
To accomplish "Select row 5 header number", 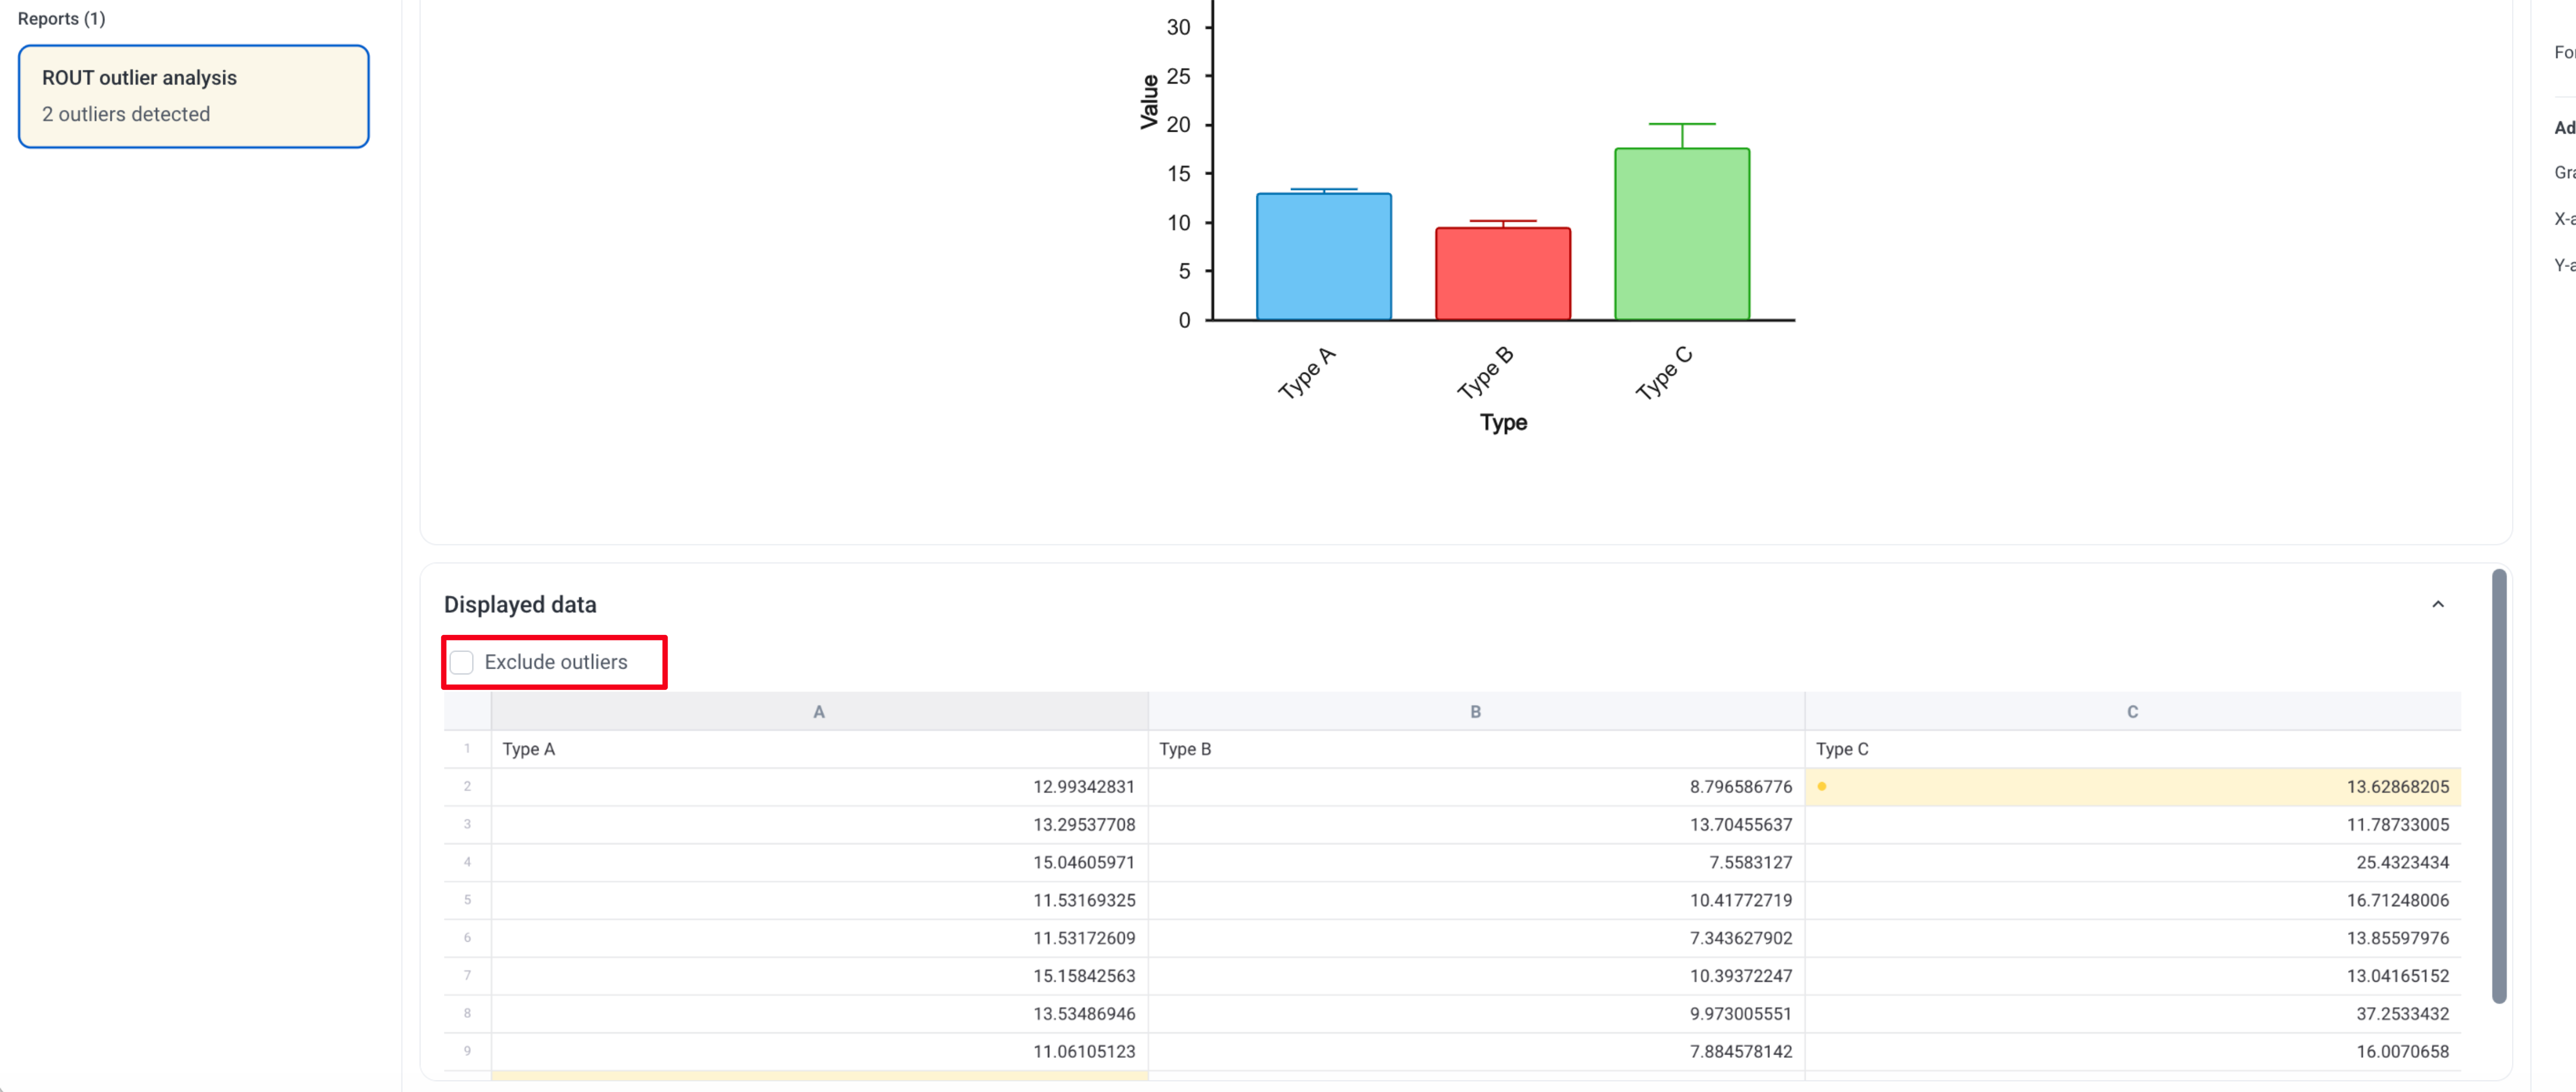I will tap(467, 900).
